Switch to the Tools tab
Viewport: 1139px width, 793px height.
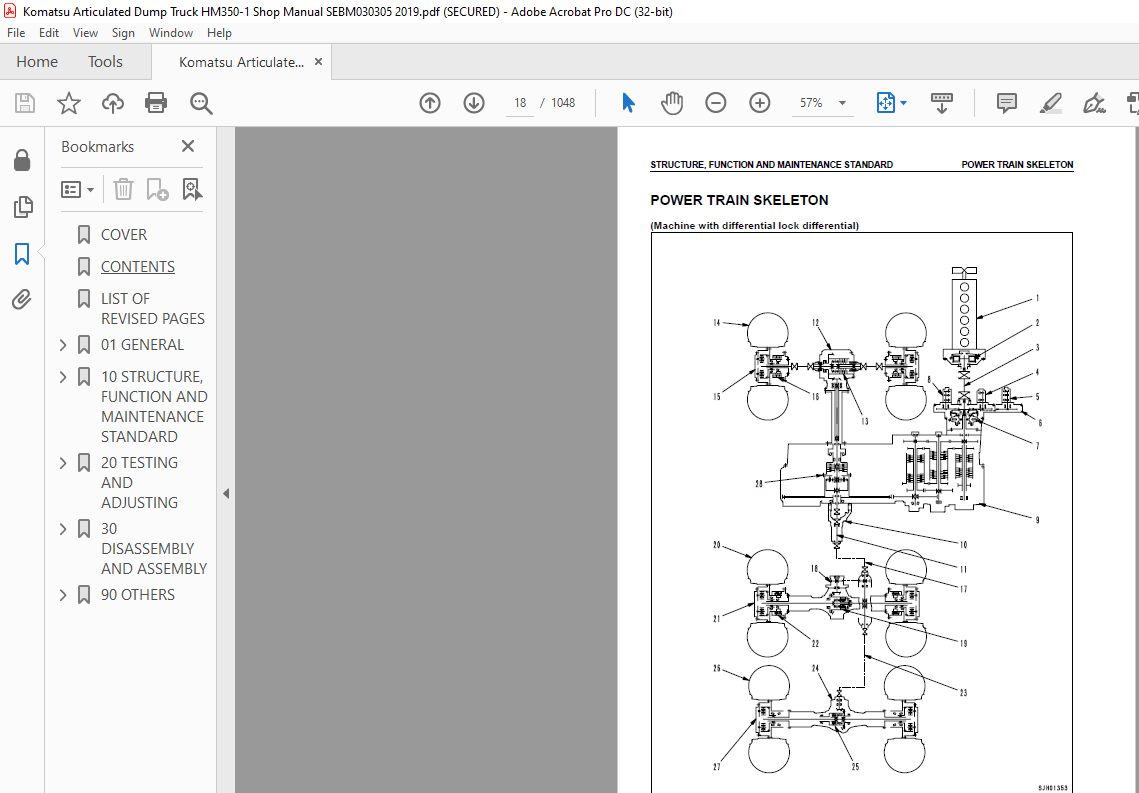[105, 62]
